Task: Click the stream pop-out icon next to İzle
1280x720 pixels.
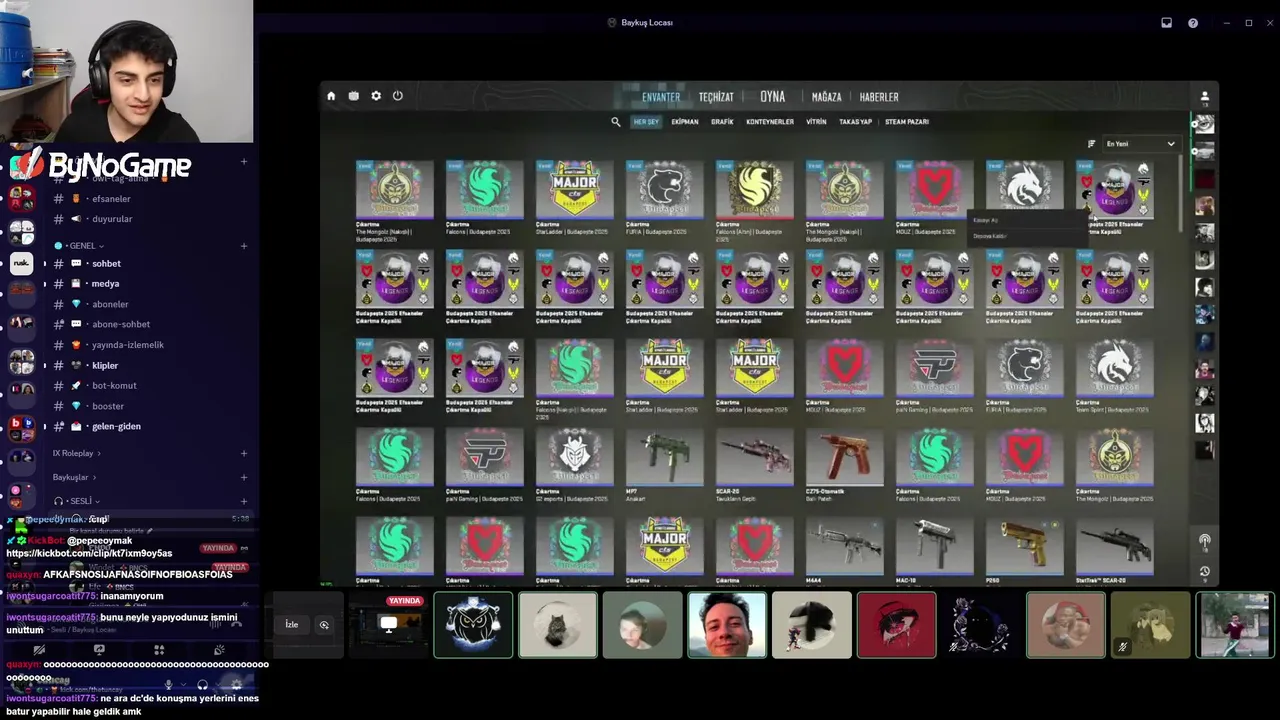Action: tap(324, 625)
